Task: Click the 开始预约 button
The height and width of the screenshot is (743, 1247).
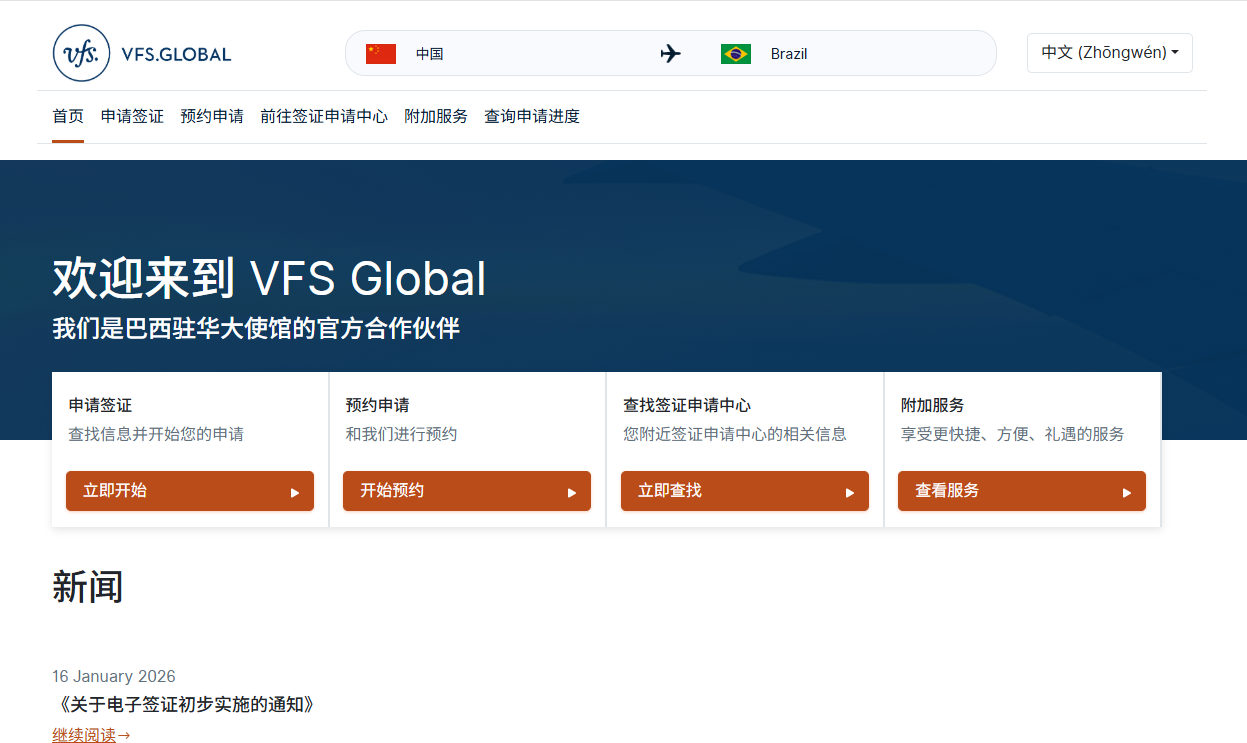Action: (466, 491)
